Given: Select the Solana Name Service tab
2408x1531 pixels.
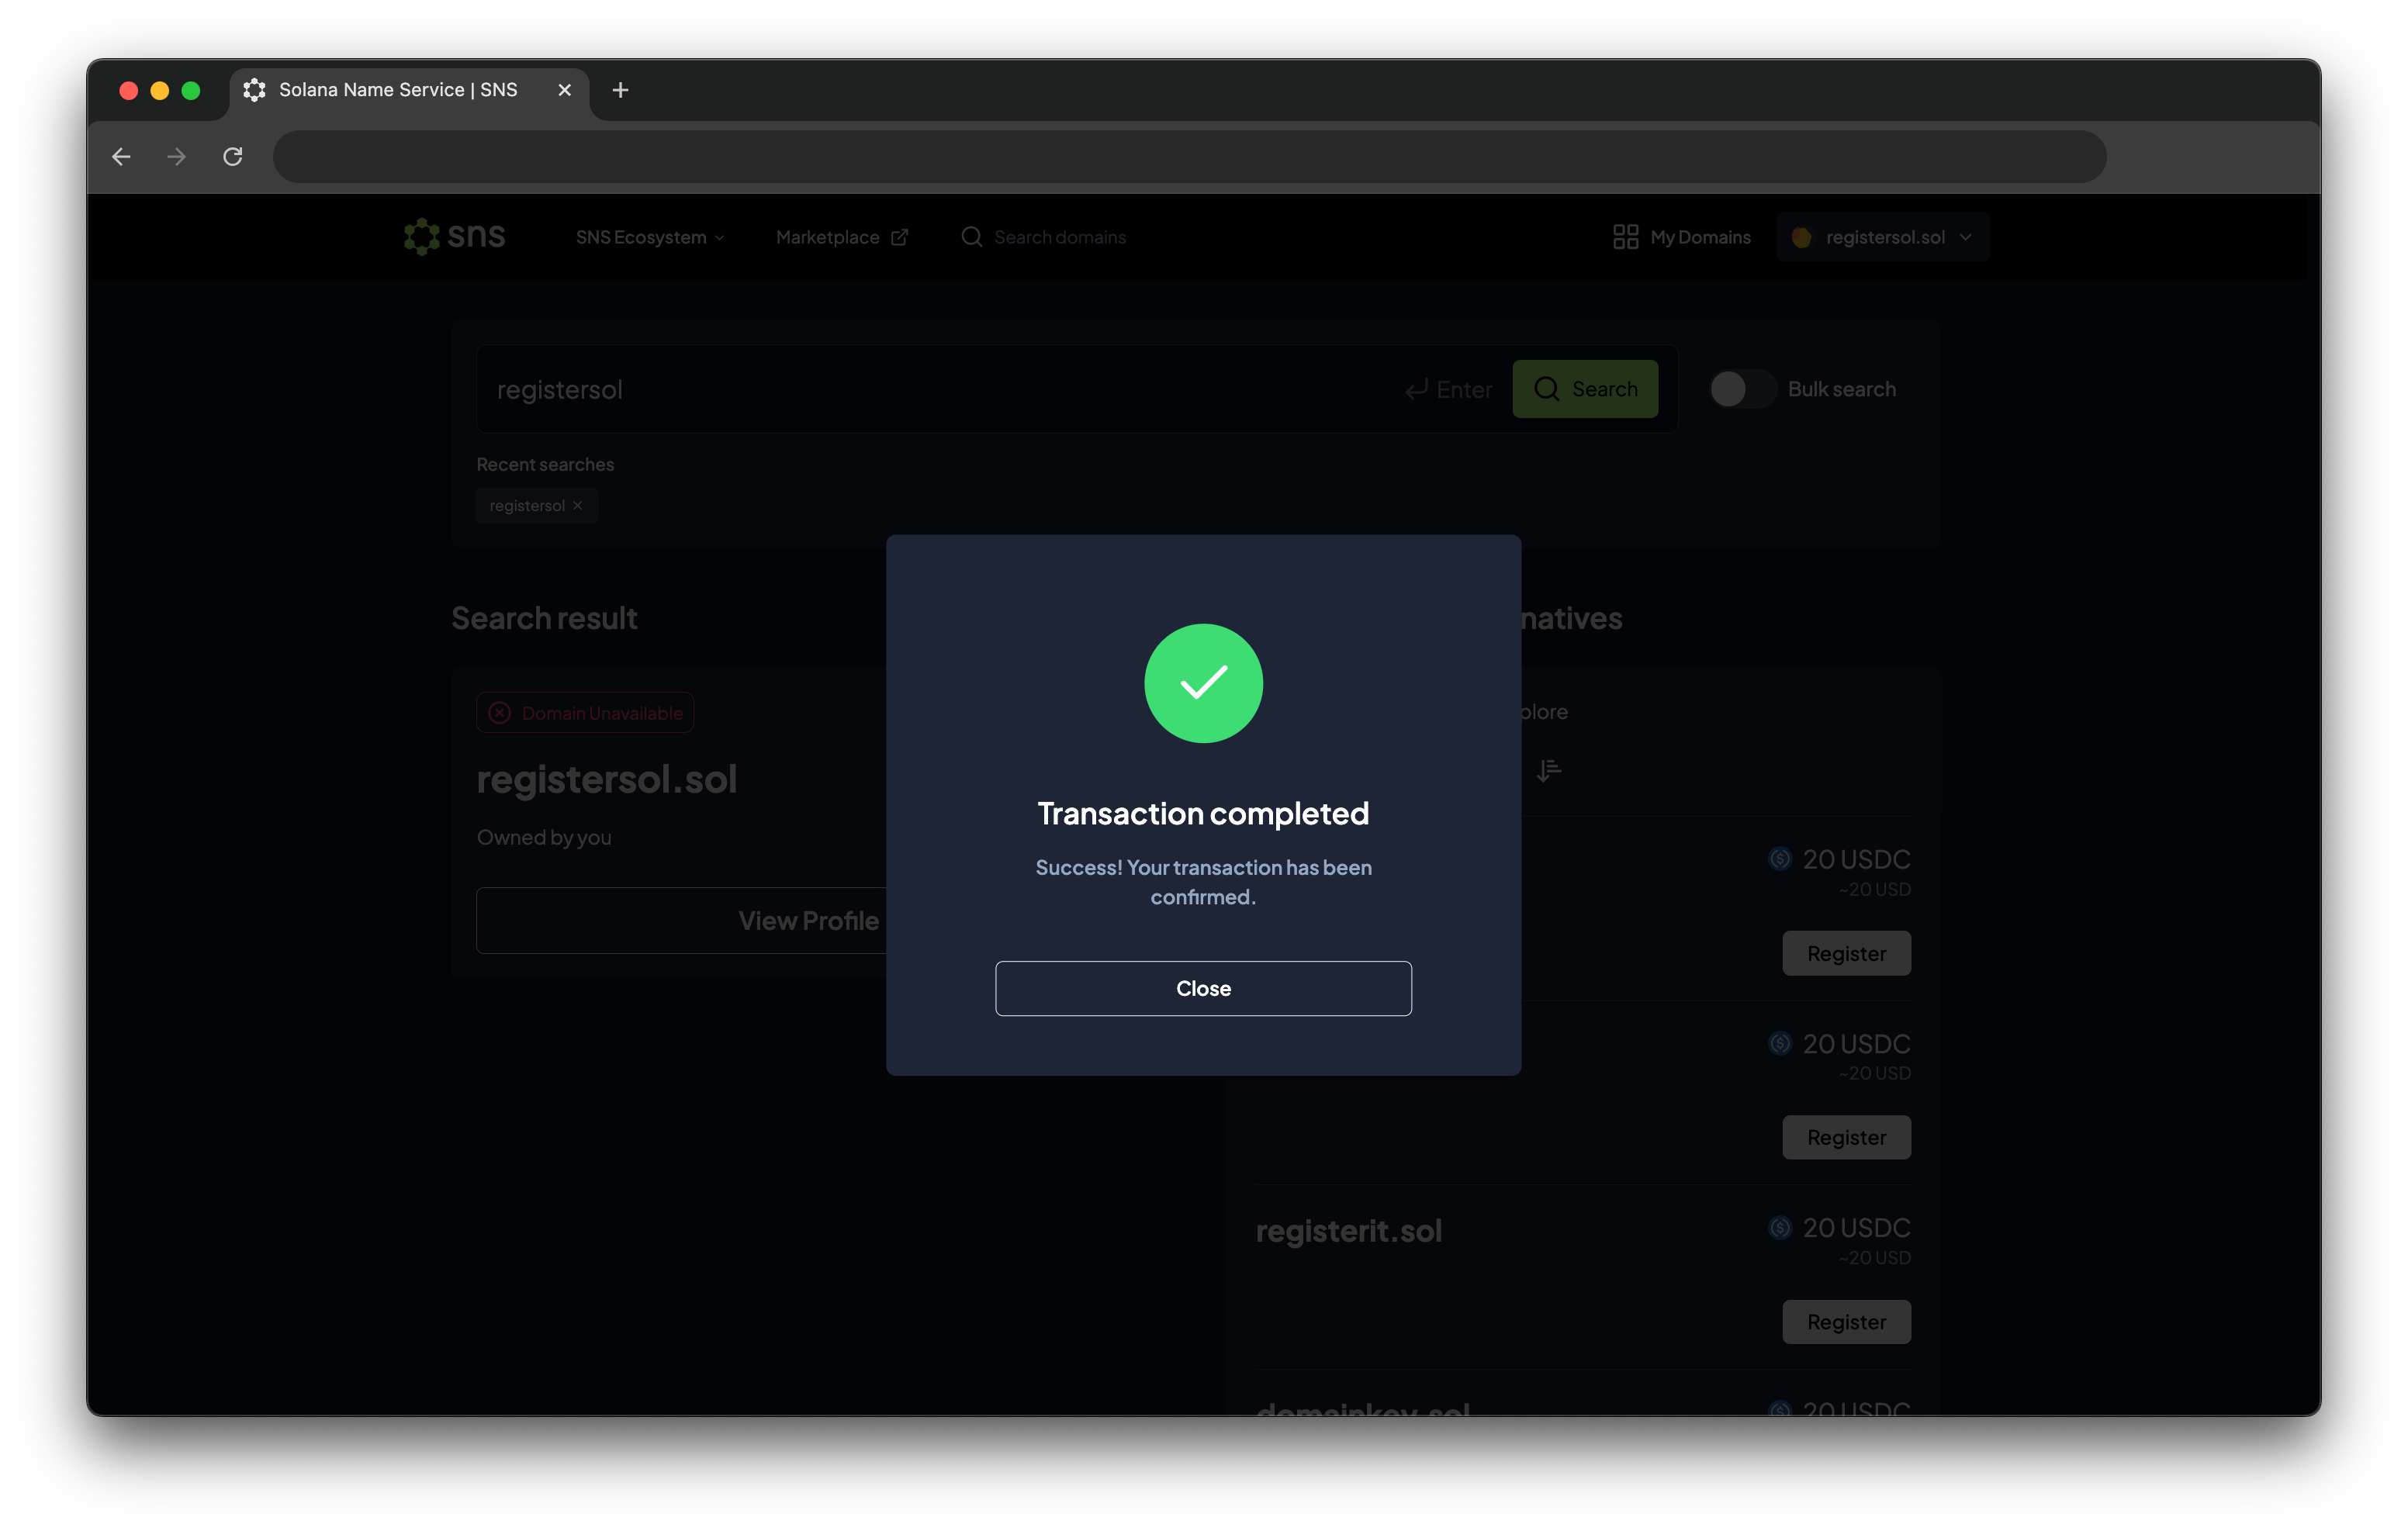Looking at the screenshot, I should click(398, 90).
